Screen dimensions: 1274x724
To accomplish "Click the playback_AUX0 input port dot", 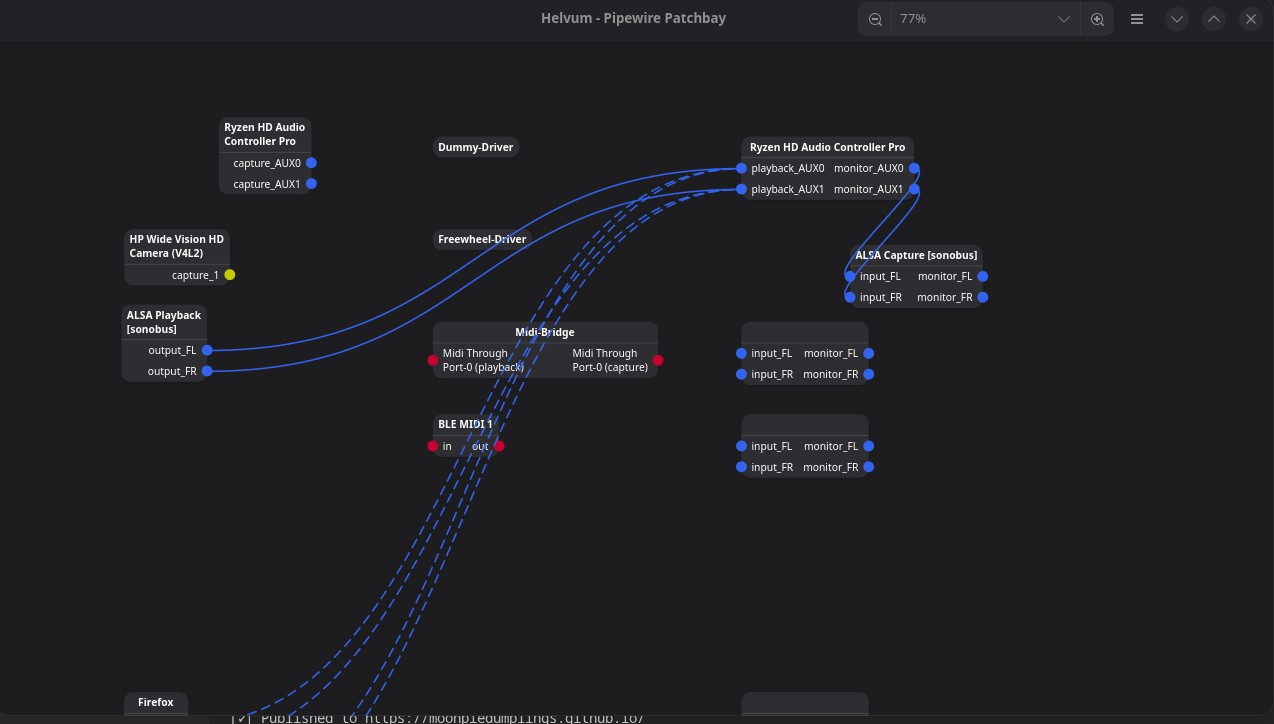I will (741, 169).
